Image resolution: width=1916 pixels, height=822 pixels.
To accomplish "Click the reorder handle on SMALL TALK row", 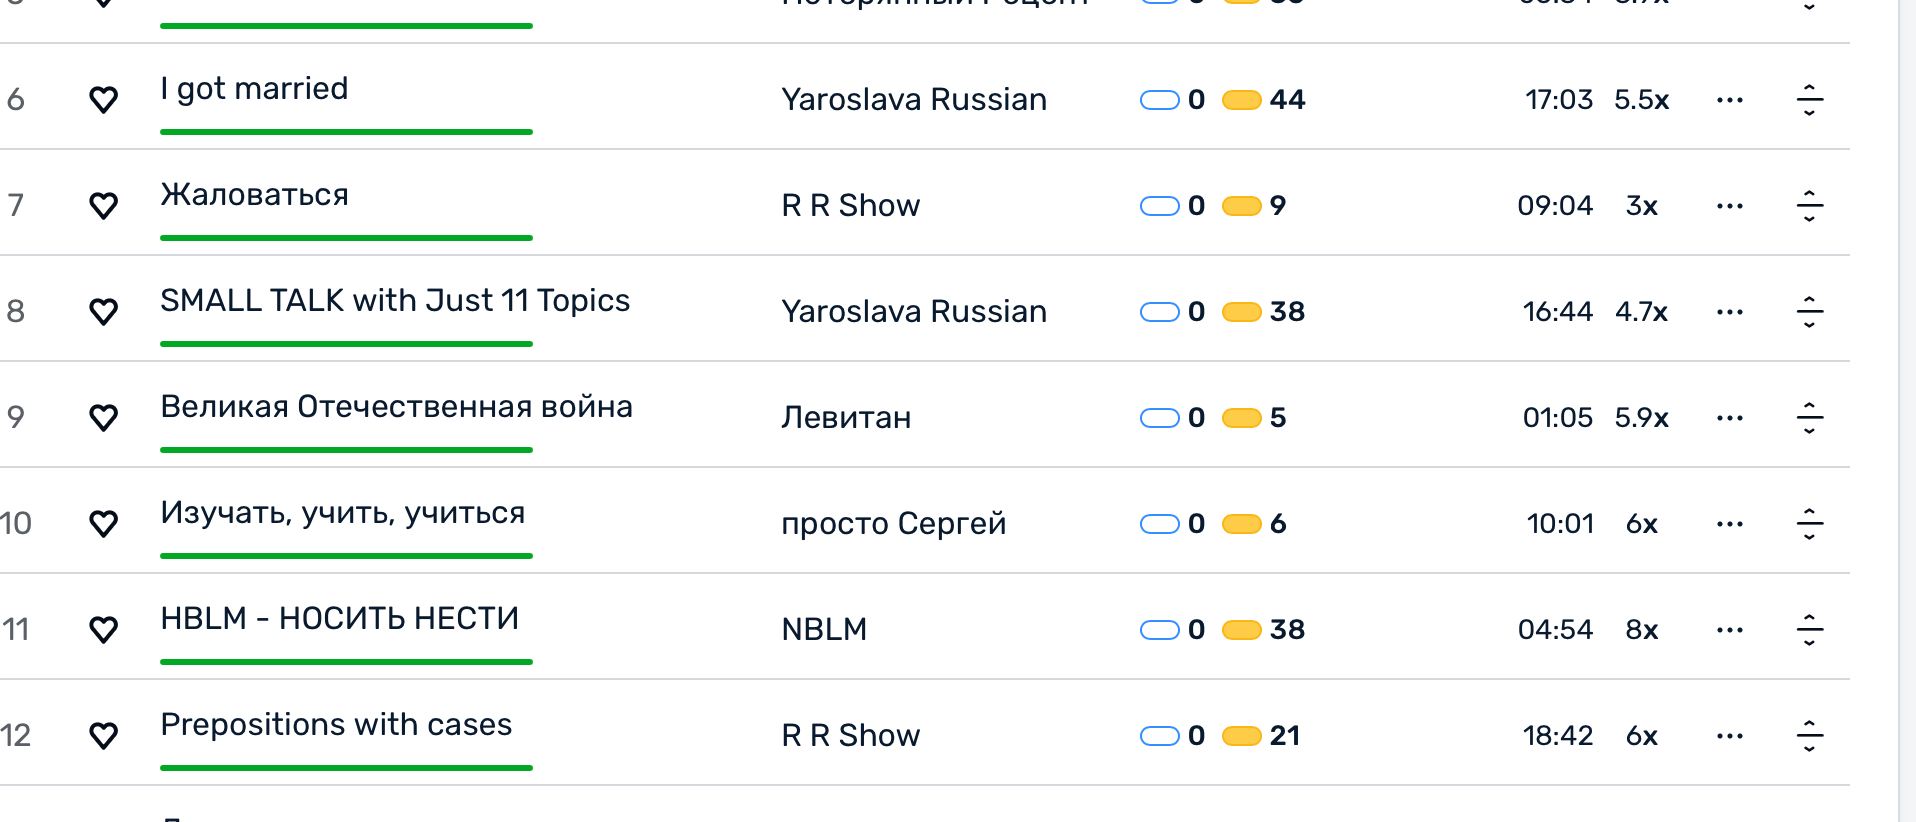I will 1809,312.
